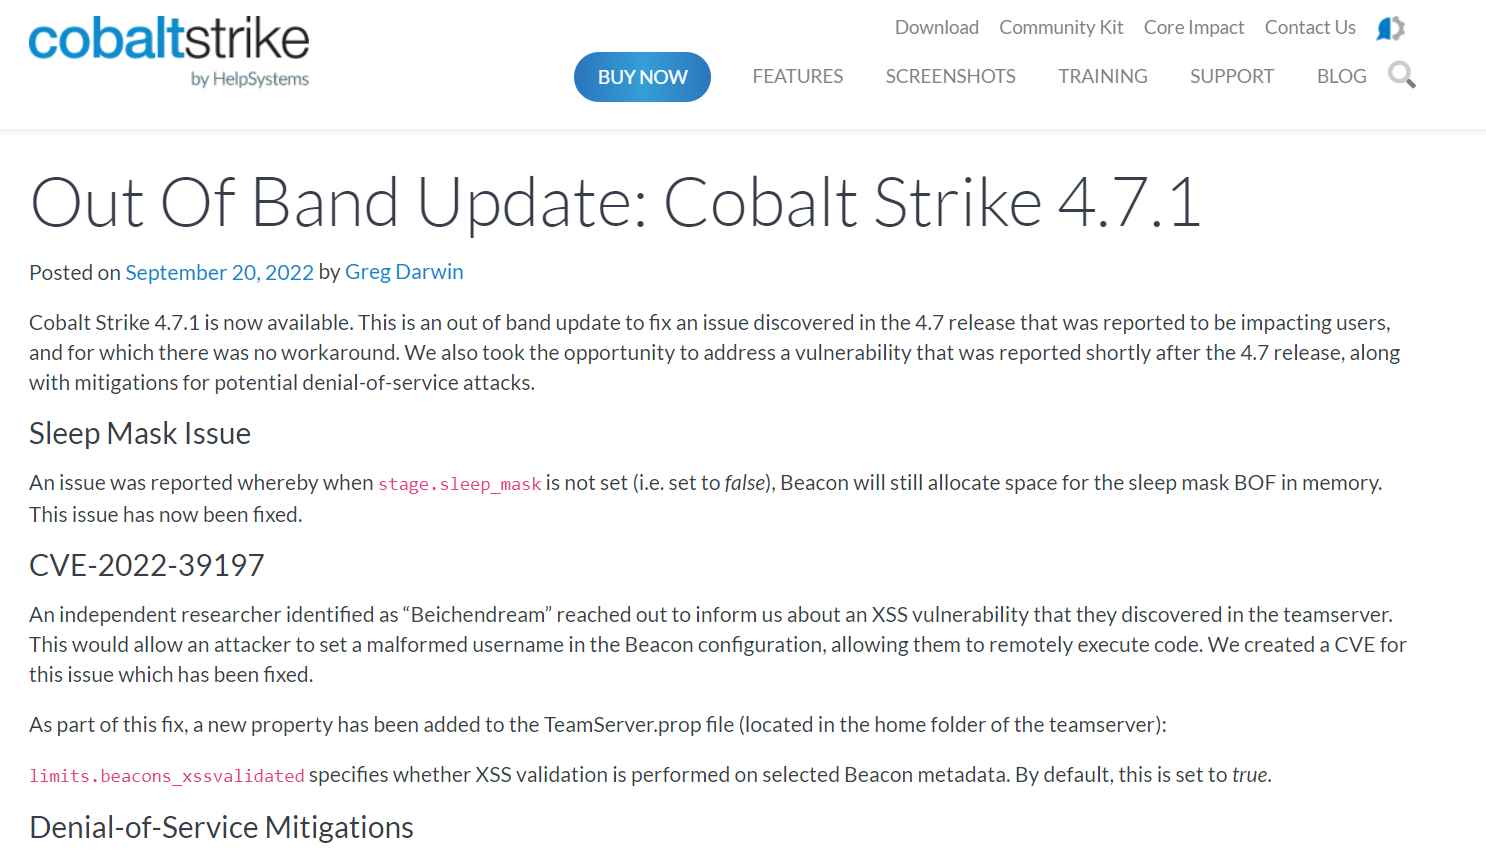View author Greg Darwin's posts
This screenshot has width=1486, height=851.
tap(404, 272)
